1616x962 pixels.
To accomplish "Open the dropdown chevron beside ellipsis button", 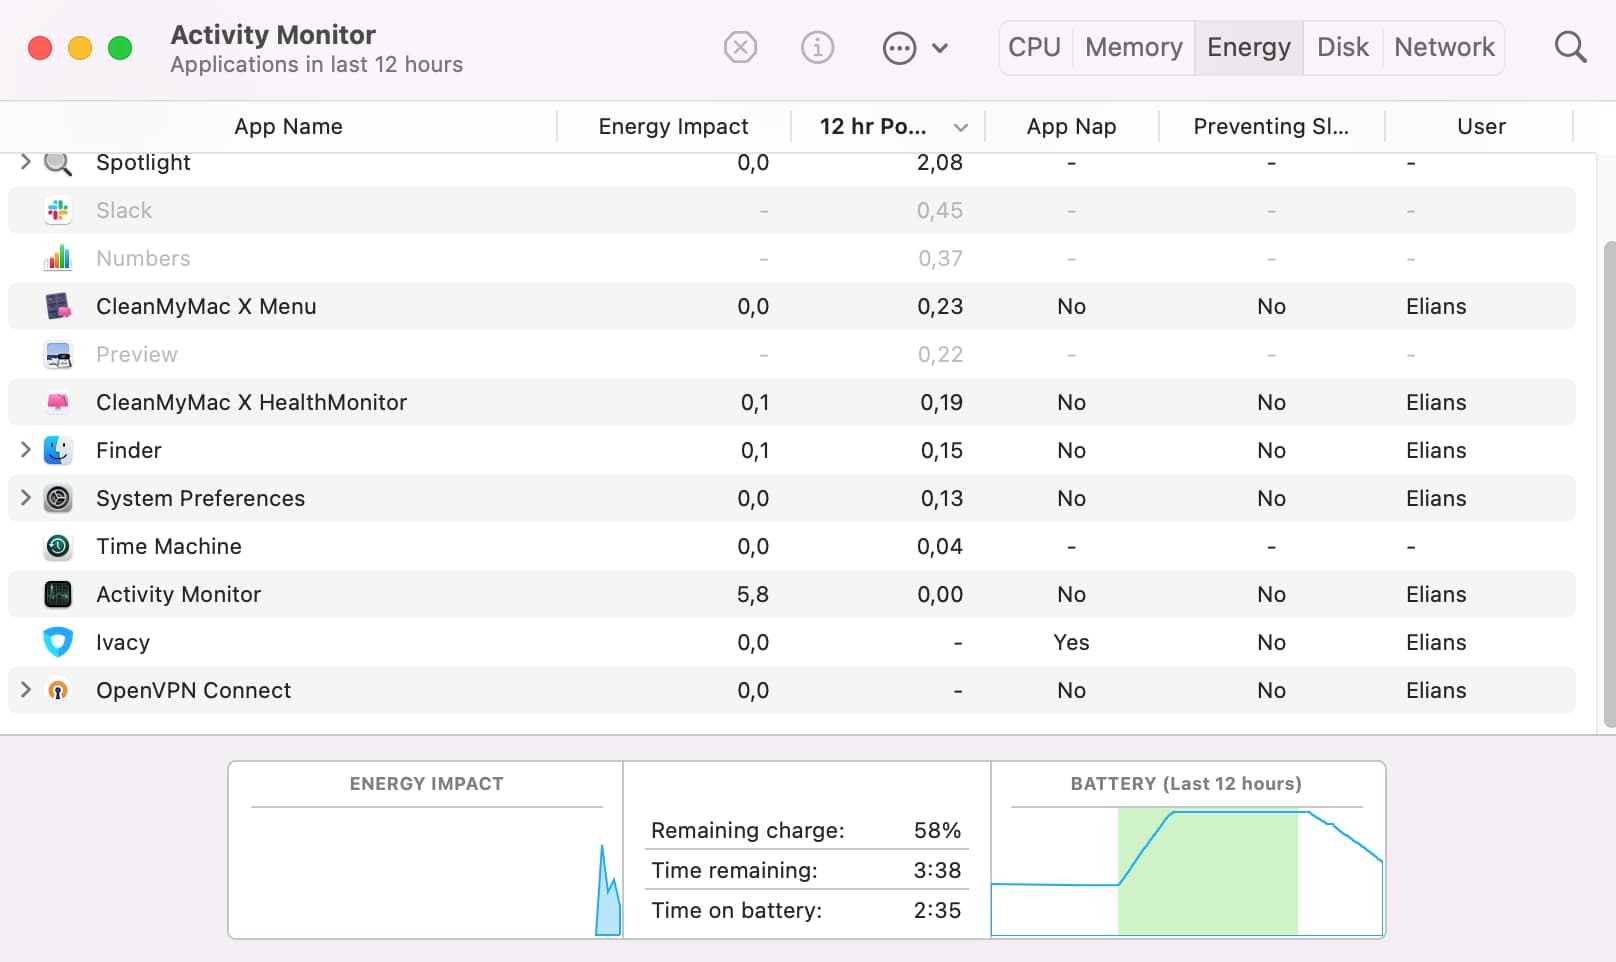I will coord(940,48).
